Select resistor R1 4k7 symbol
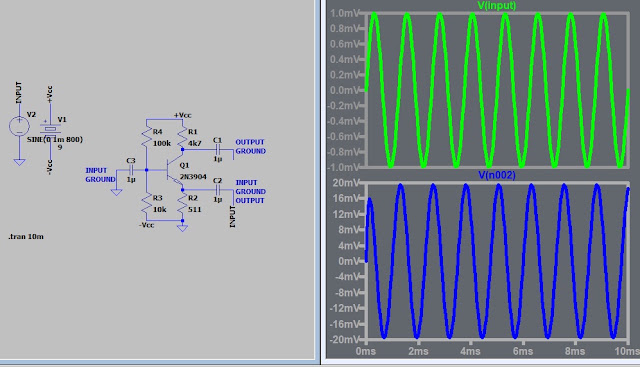The width and height of the screenshot is (640, 367). coord(182,137)
